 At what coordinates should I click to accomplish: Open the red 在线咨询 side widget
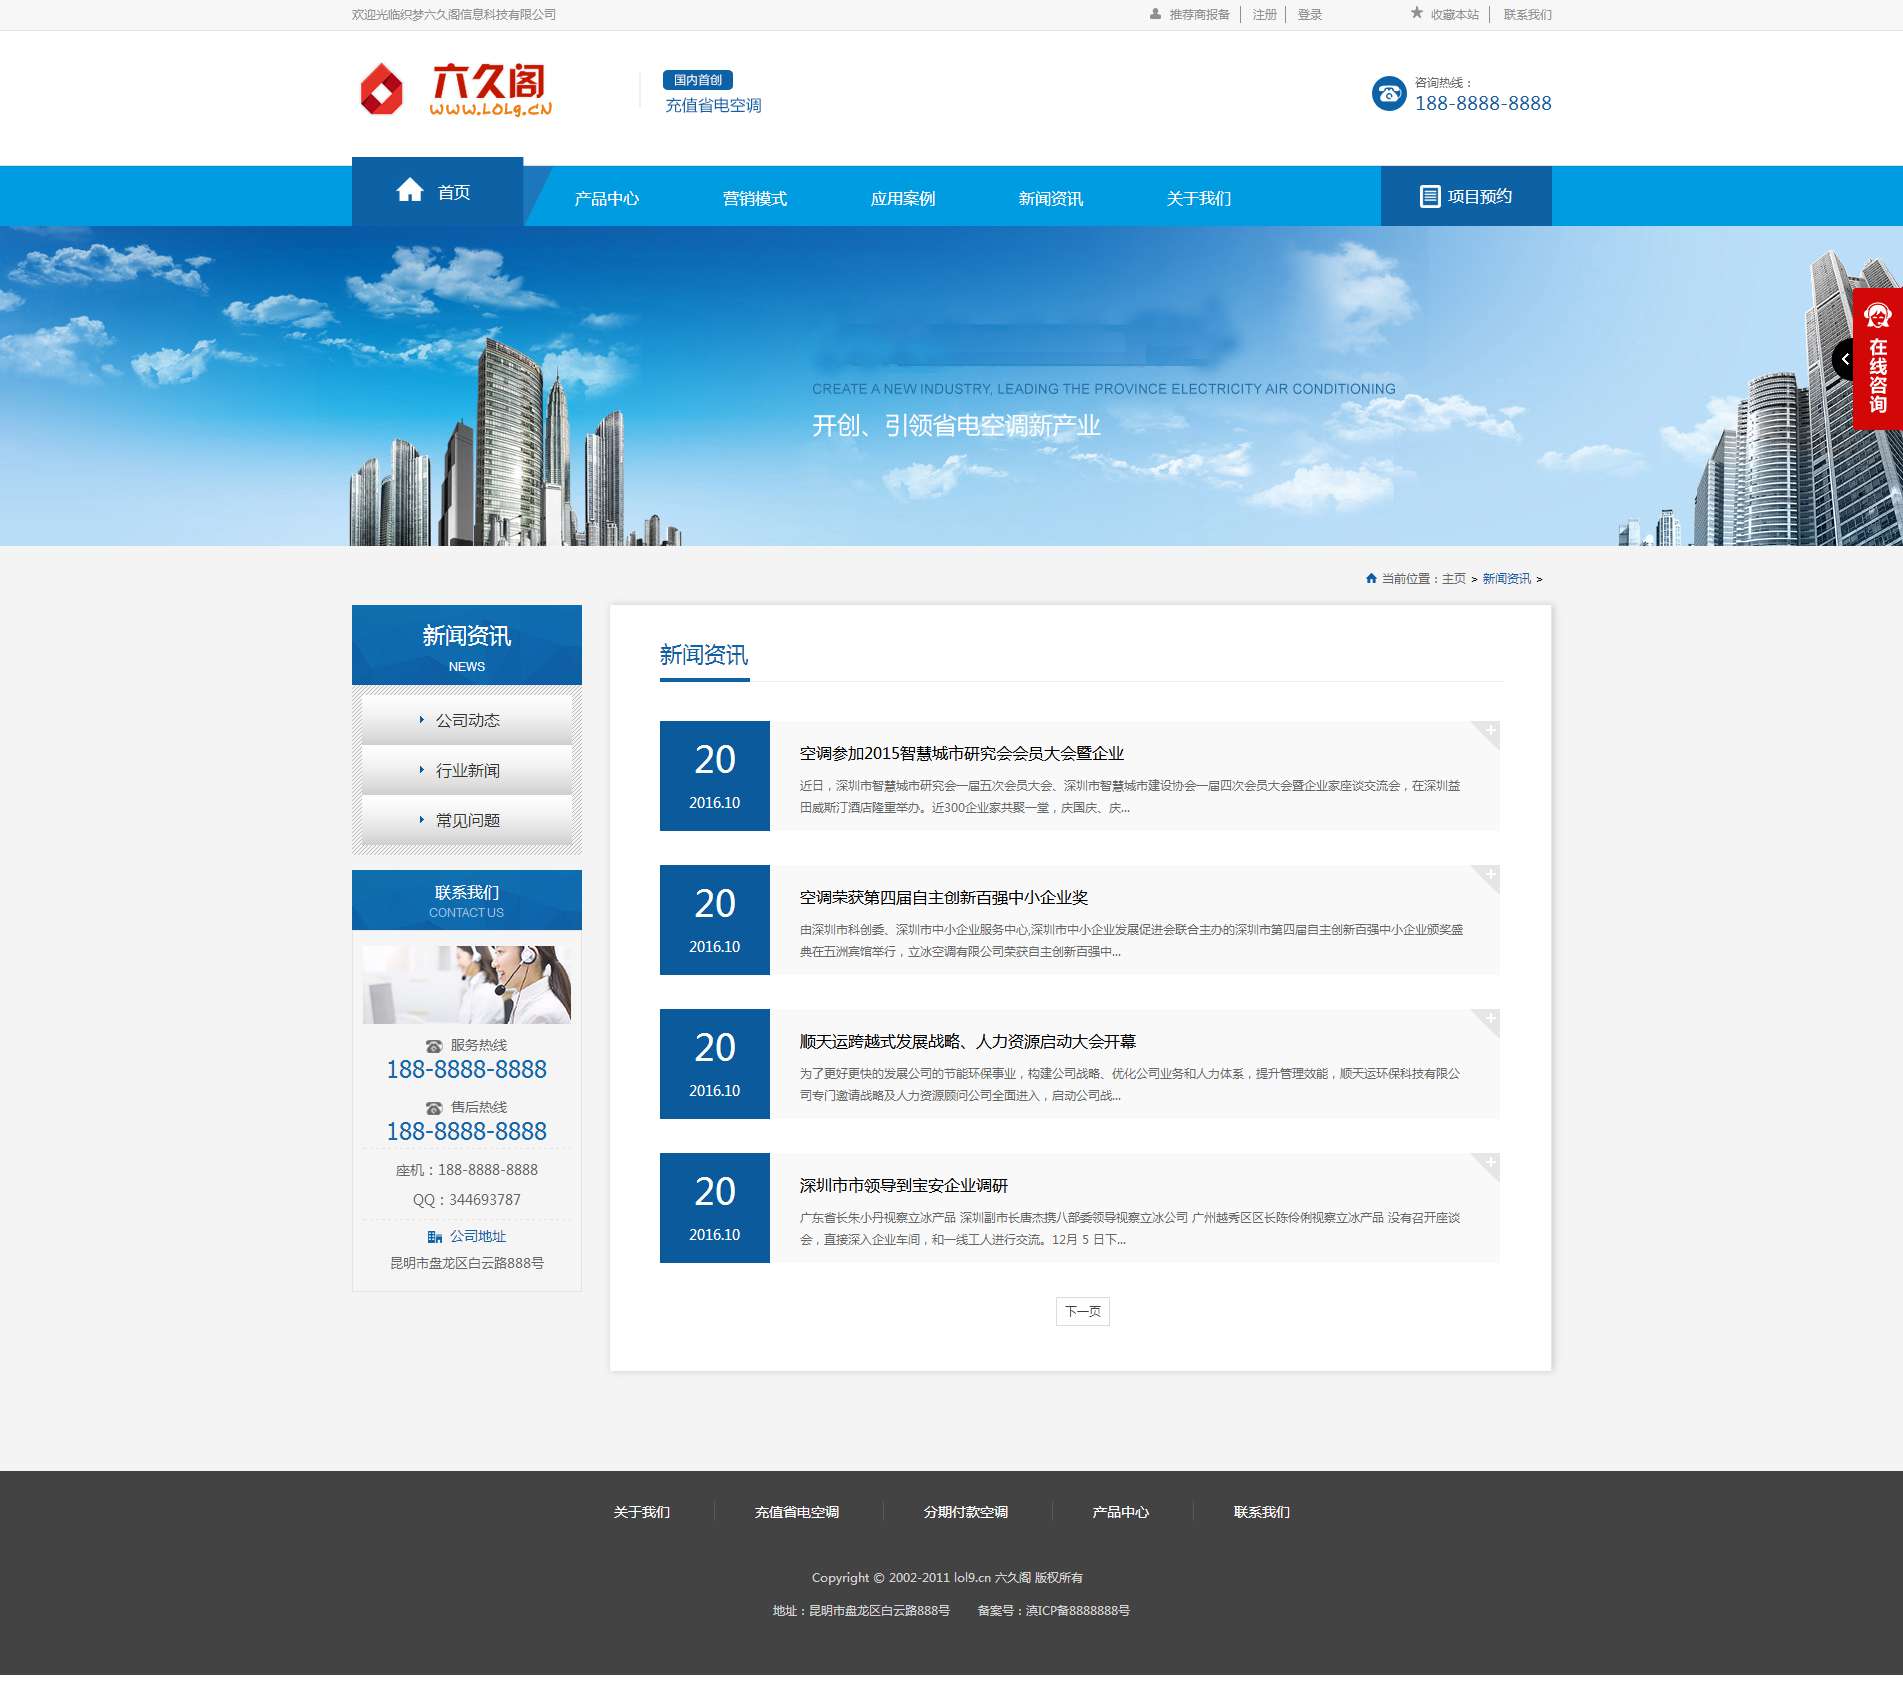tap(1878, 359)
